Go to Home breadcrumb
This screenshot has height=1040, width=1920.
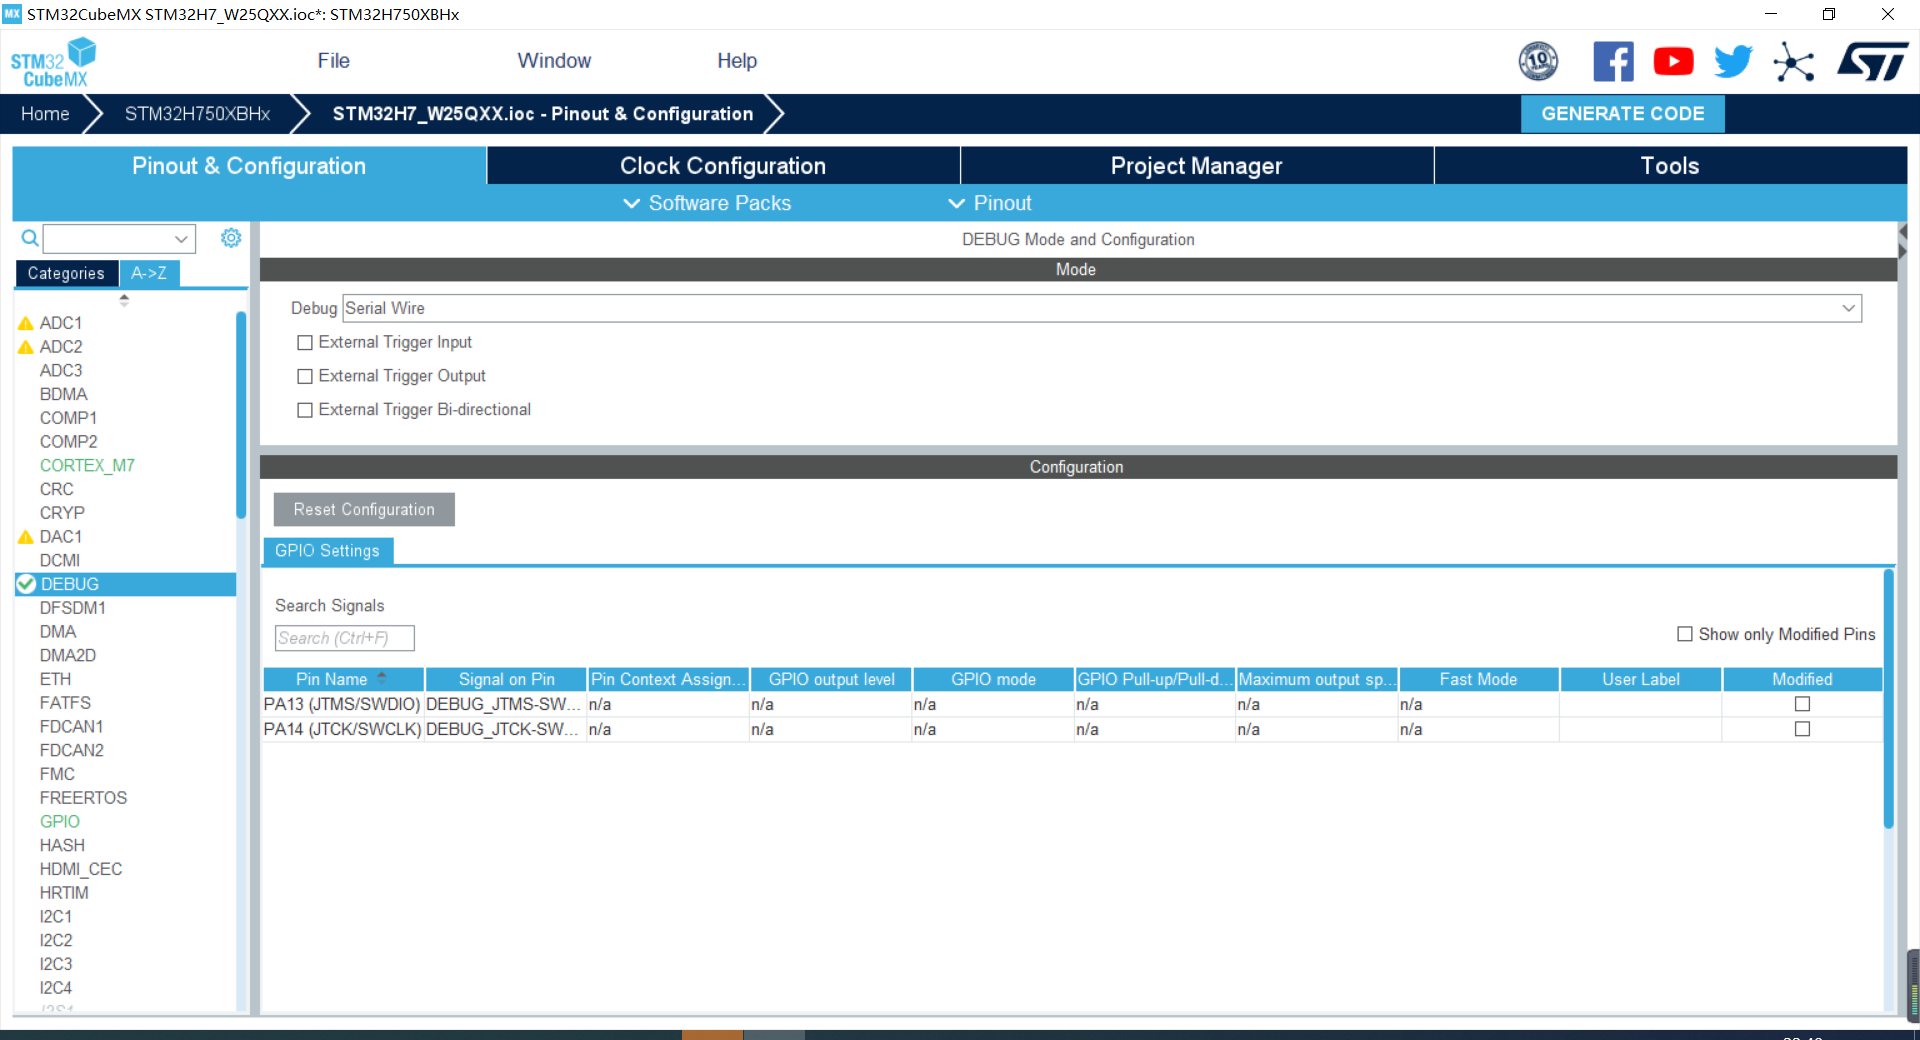pyautogui.click(x=45, y=114)
